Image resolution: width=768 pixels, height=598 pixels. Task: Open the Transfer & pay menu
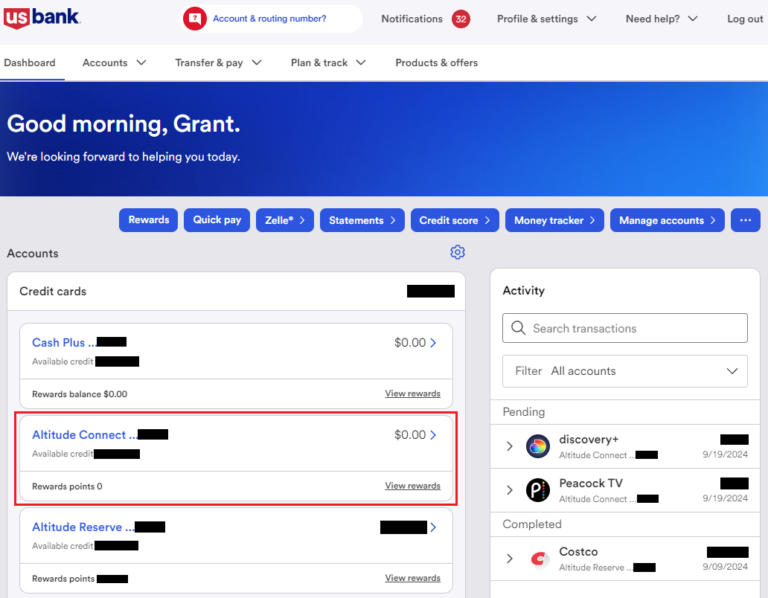pyautogui.click(x=218, y=63)
